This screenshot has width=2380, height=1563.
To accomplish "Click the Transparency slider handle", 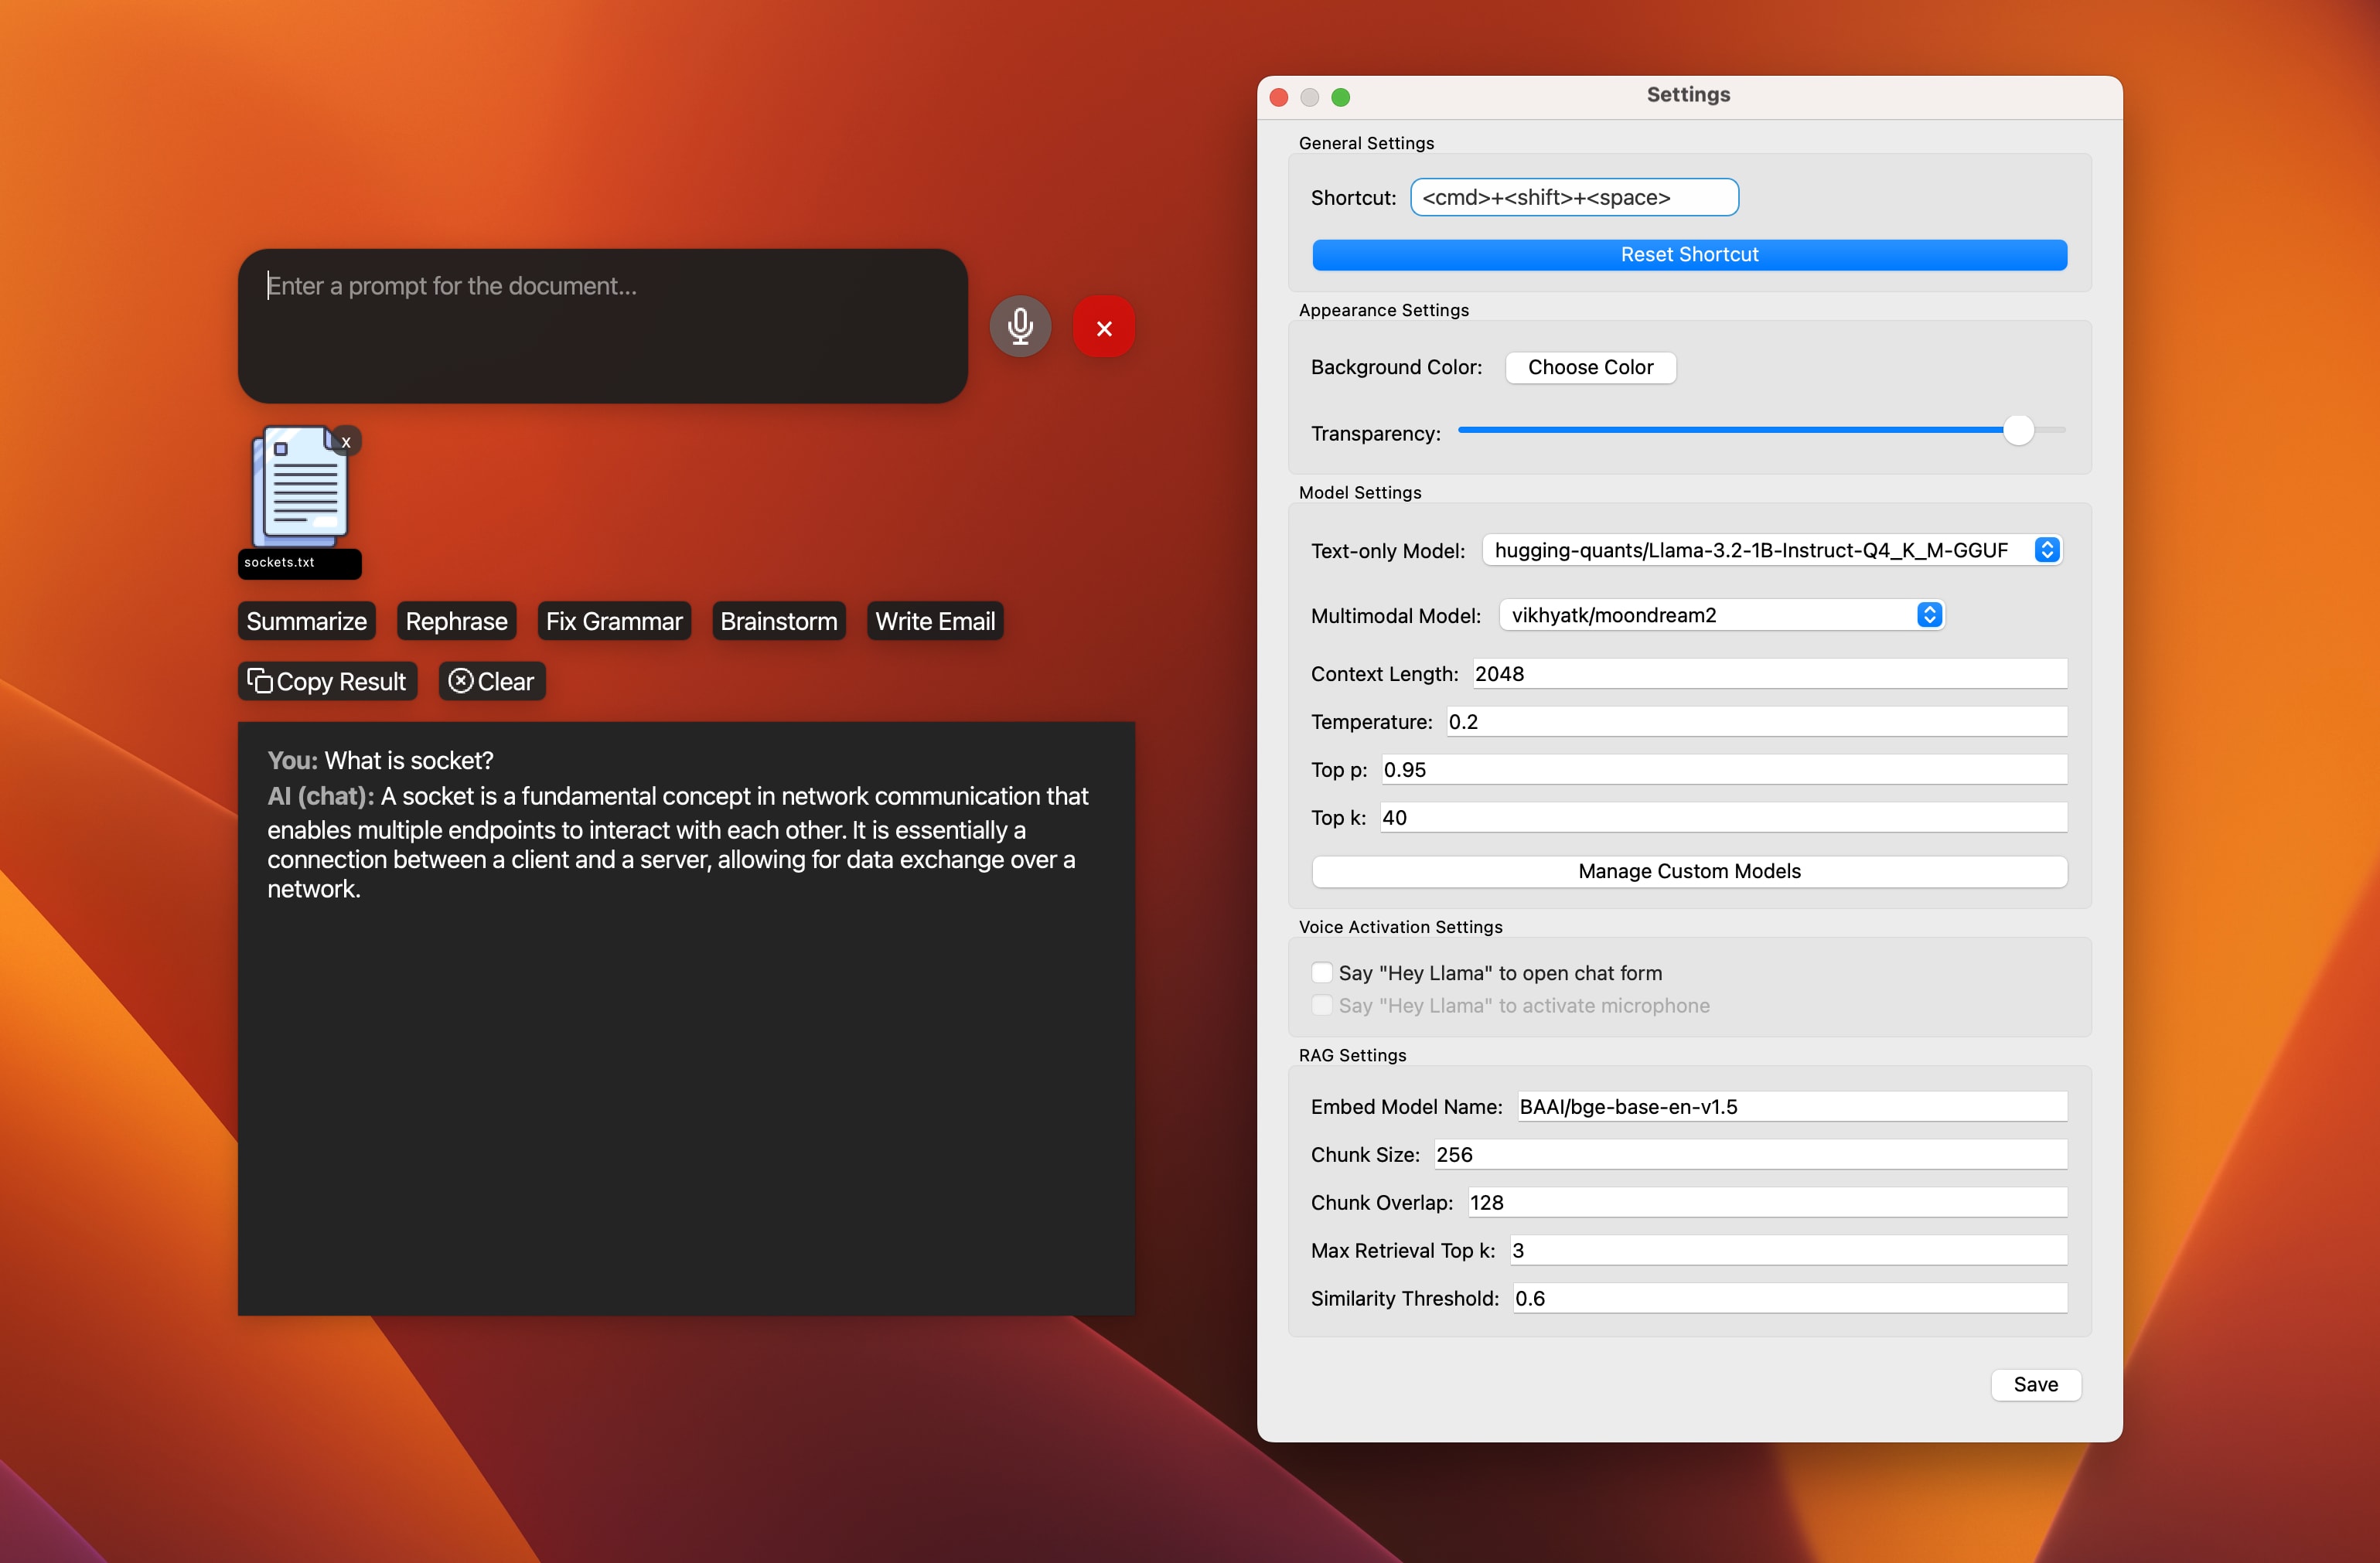I will 2018,430.
